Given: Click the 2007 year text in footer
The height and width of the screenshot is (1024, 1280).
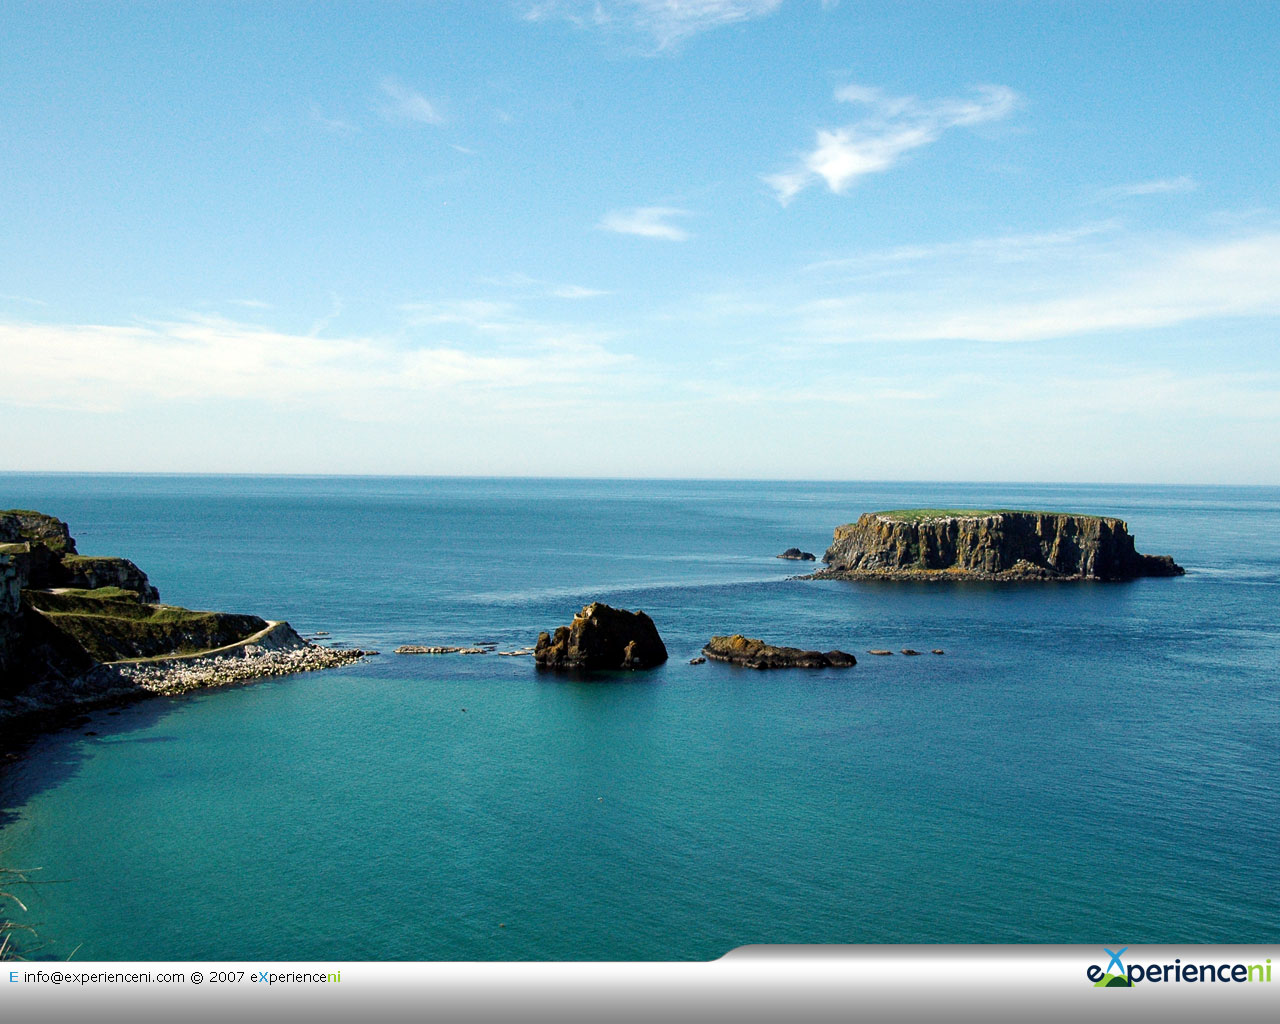Looking at the screenshot, I should (x=227, y=977).
